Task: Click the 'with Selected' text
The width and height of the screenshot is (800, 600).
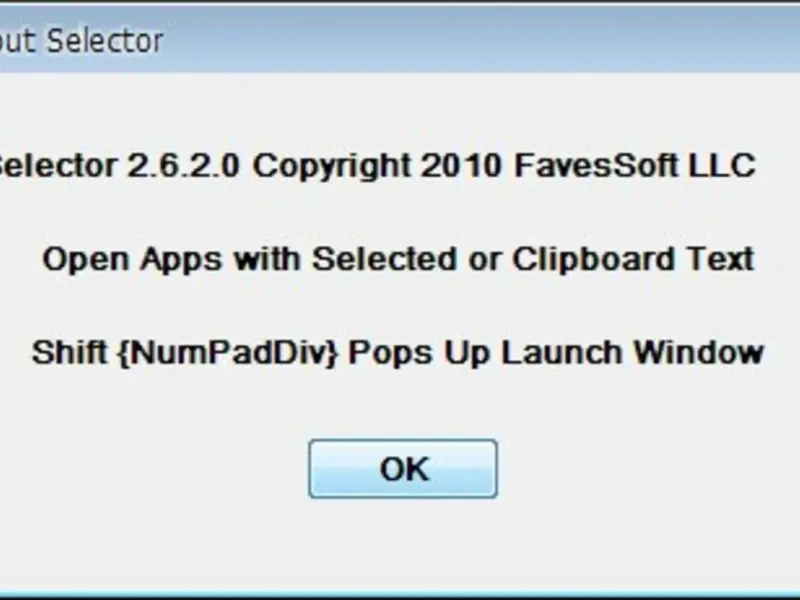Action: click(x=345, y=259)
